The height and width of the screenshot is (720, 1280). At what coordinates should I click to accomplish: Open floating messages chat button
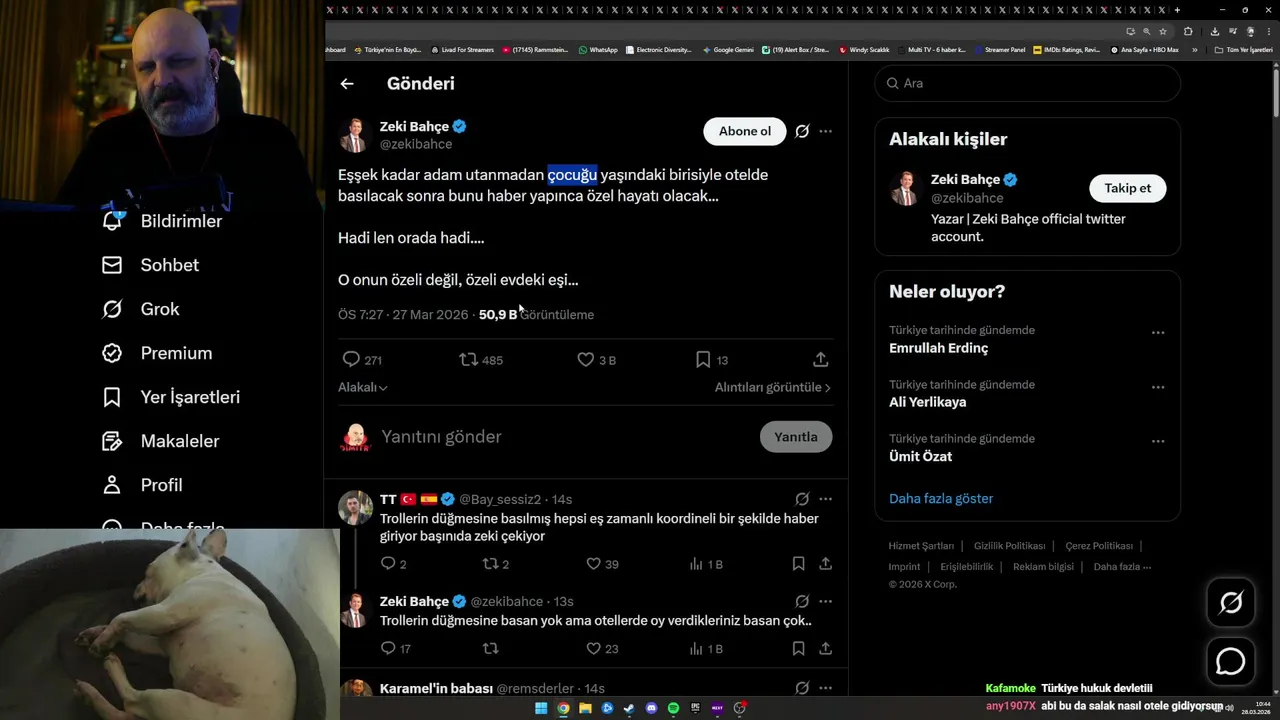(x=1231, y=661)
